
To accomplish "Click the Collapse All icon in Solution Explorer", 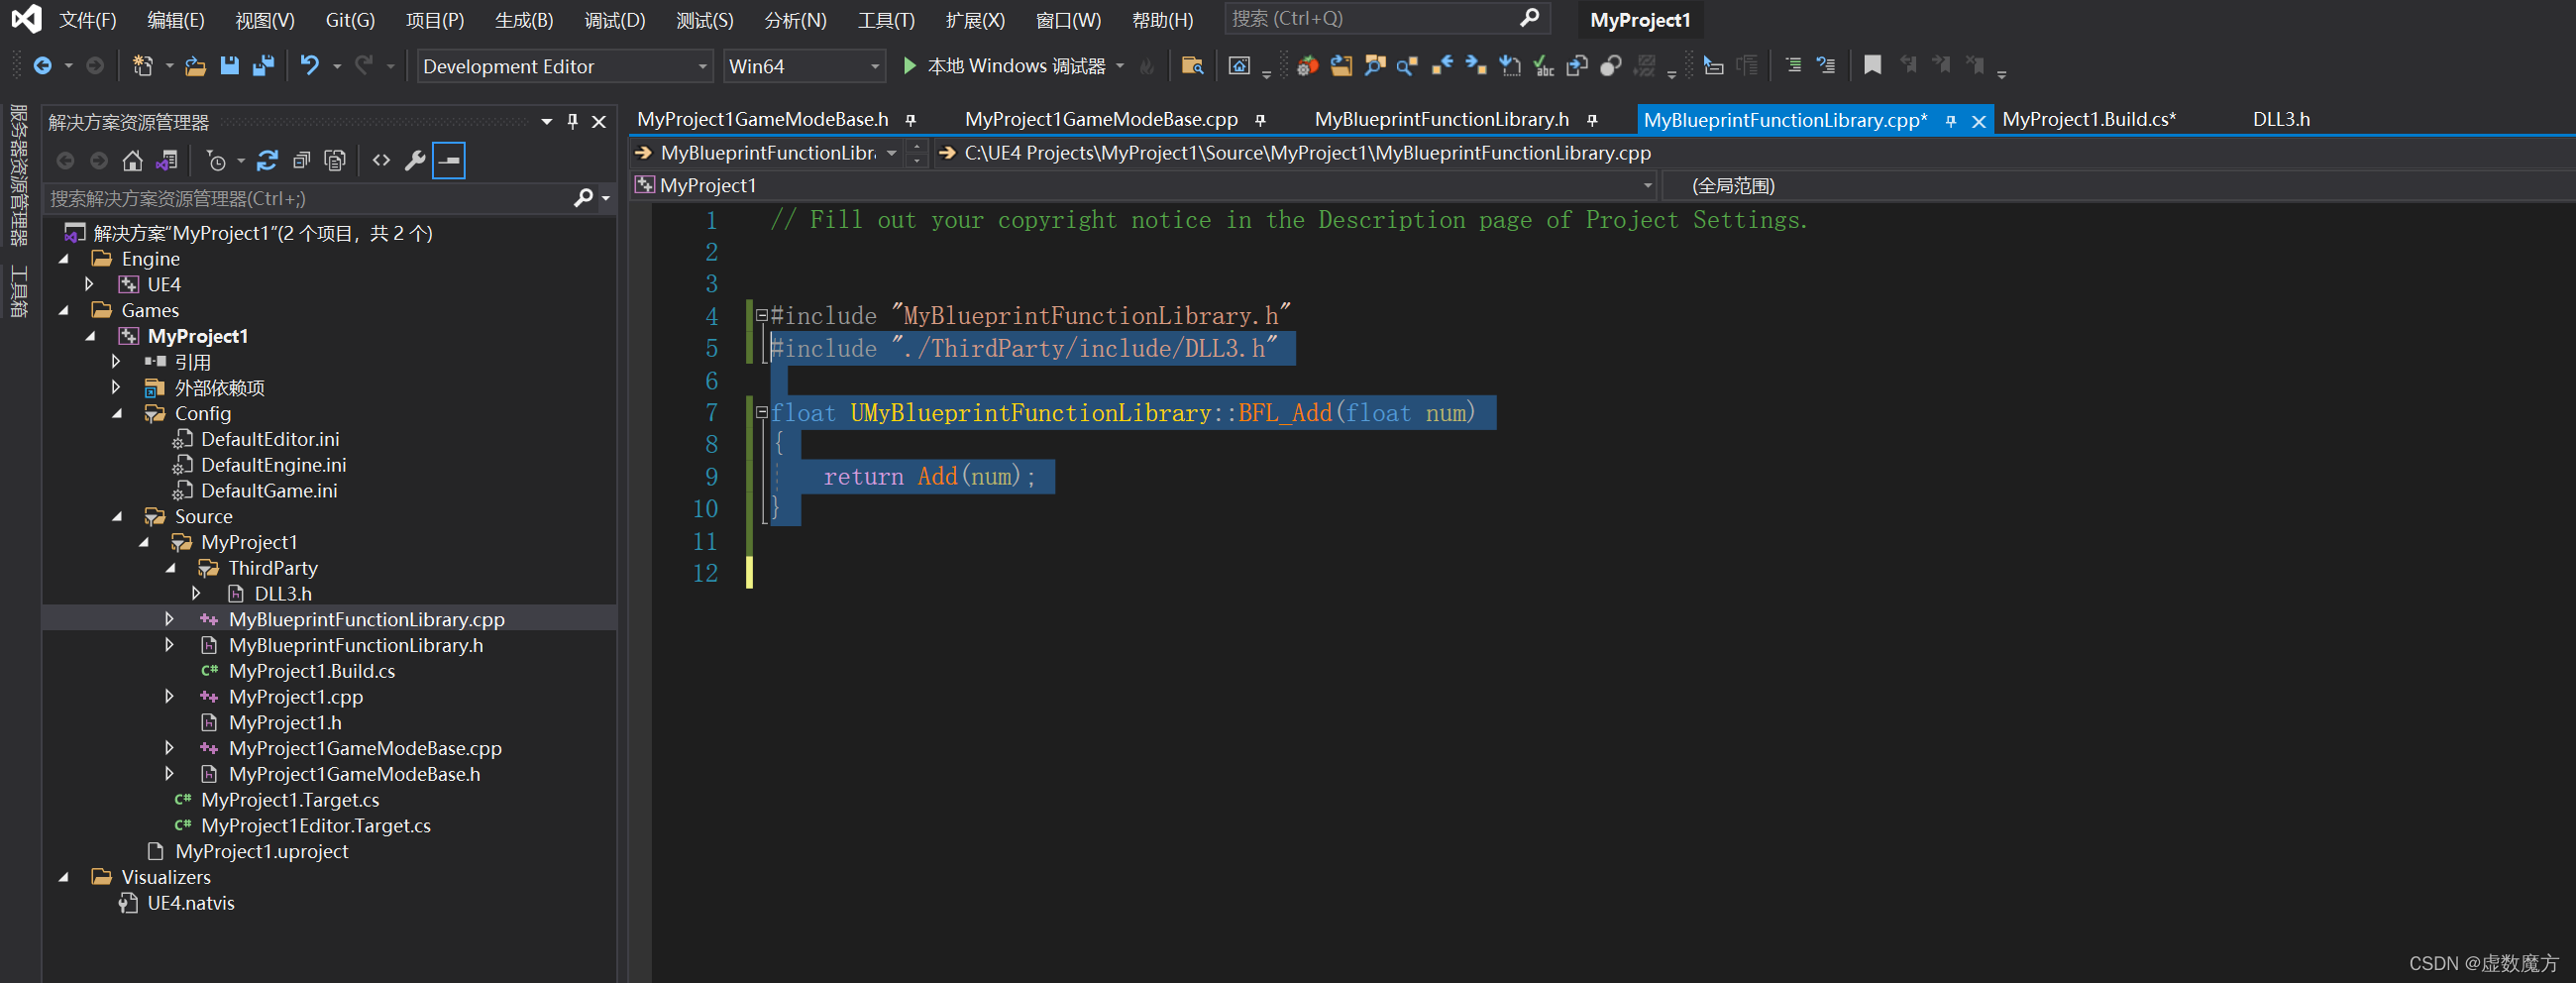I will (x=301, y=160).
